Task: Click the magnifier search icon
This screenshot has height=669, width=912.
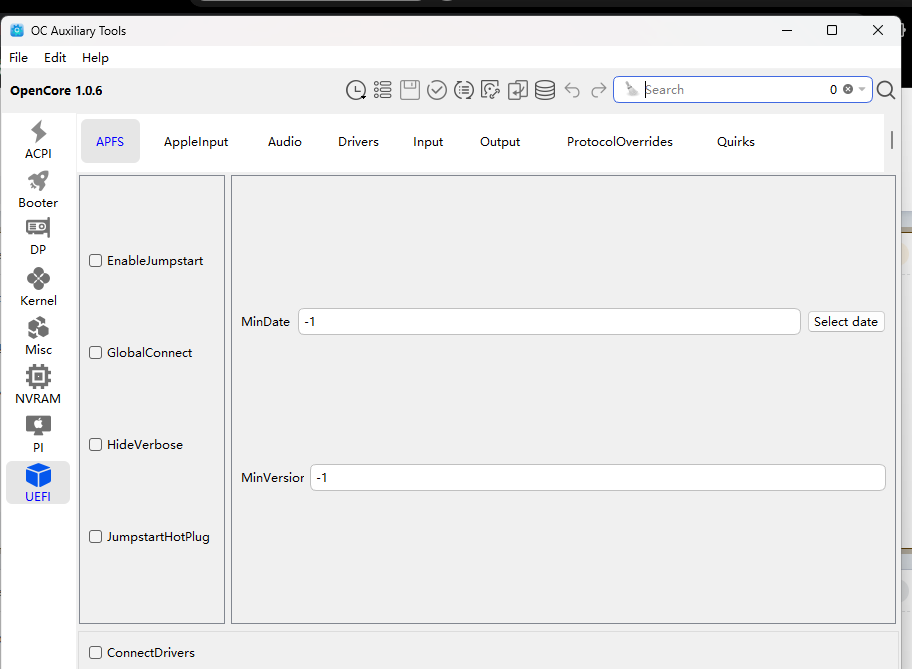Action: click(x=886, y=90)
